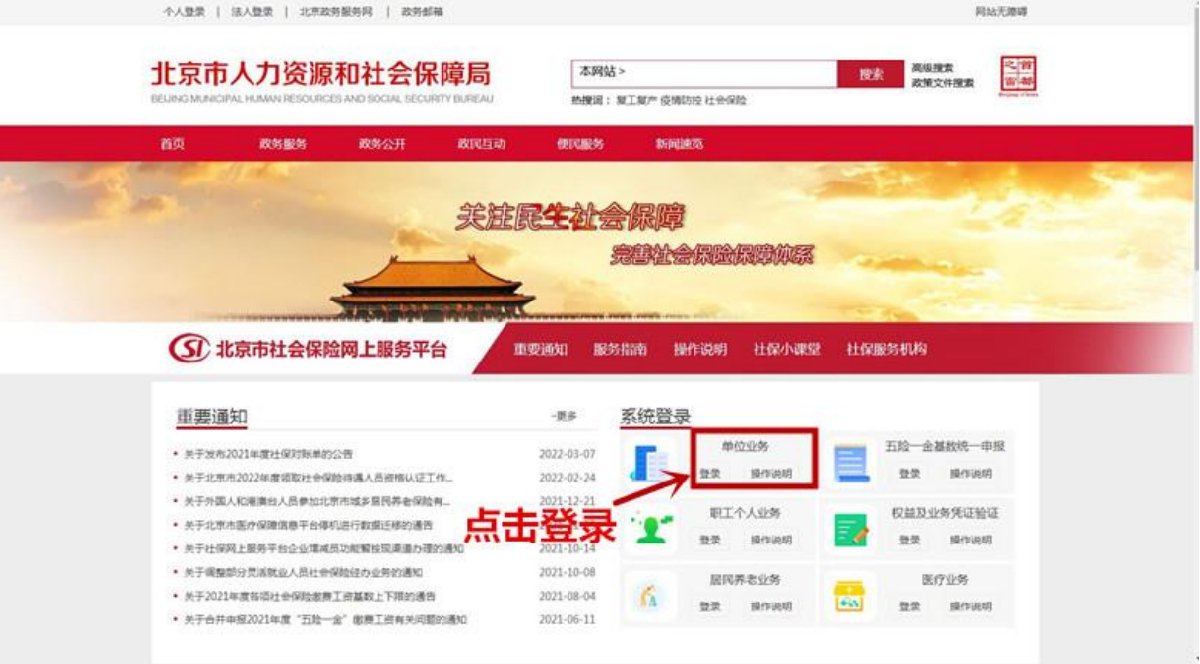Click inside the site search input field

[x=703, y=74]
